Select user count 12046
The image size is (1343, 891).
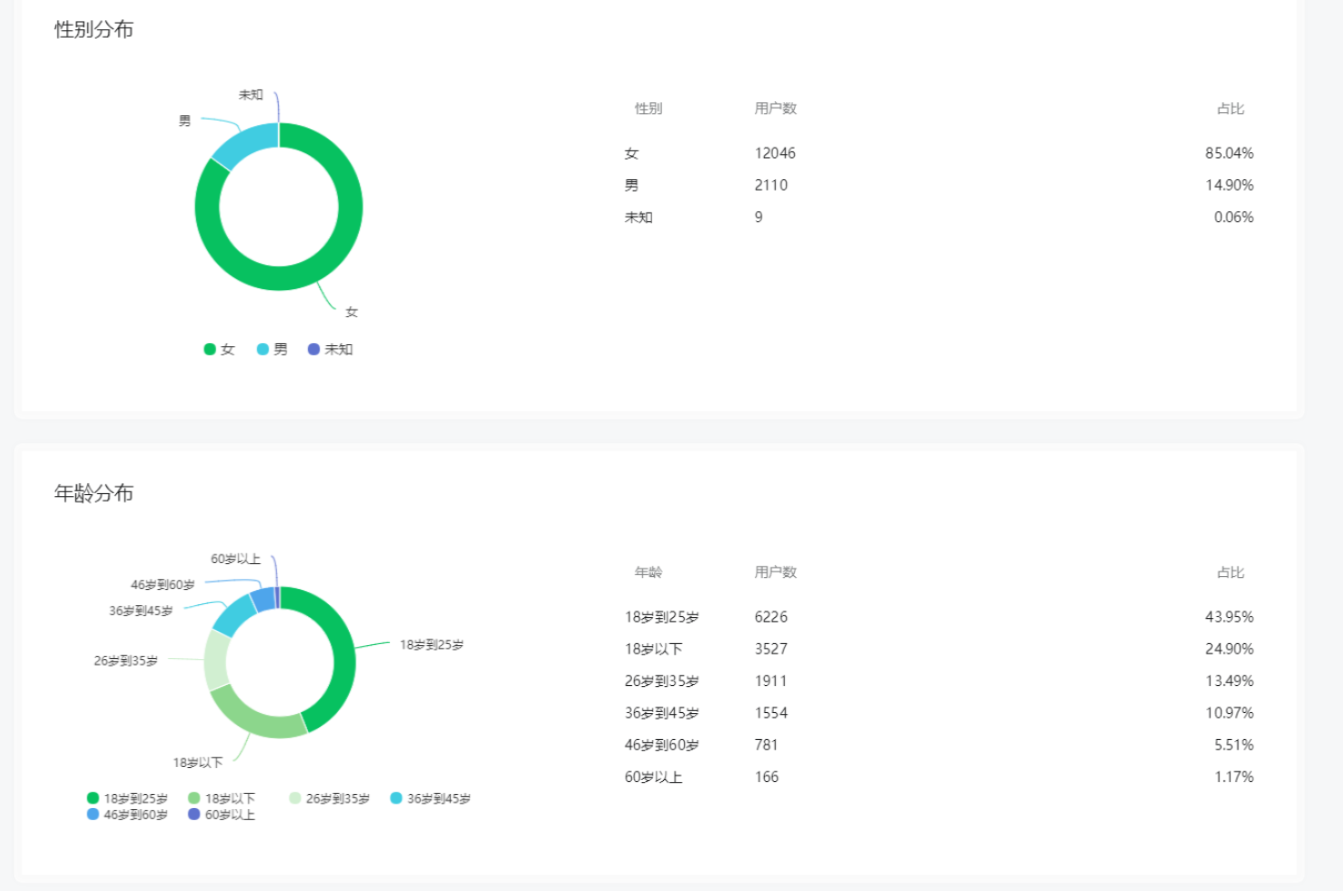pos(775,153)
